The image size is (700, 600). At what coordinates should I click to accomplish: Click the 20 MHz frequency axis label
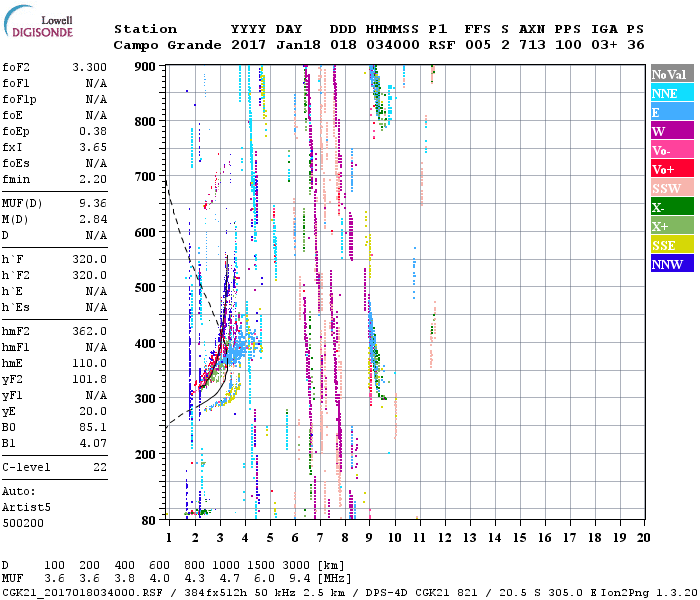pyautogui.click(x=643, y=538)
